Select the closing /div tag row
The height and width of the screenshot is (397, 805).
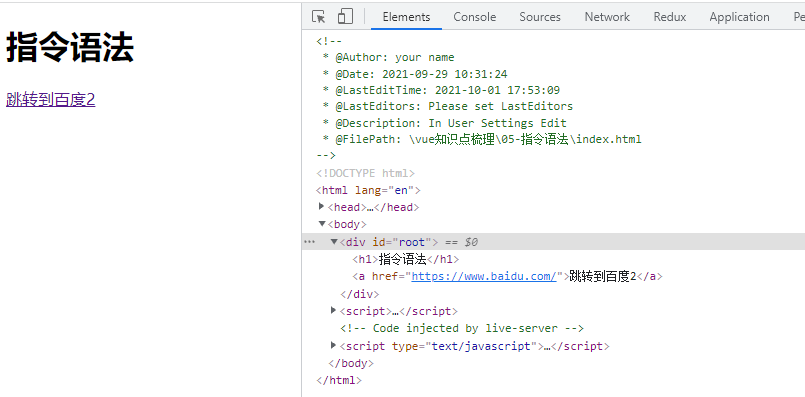point(359,294)
